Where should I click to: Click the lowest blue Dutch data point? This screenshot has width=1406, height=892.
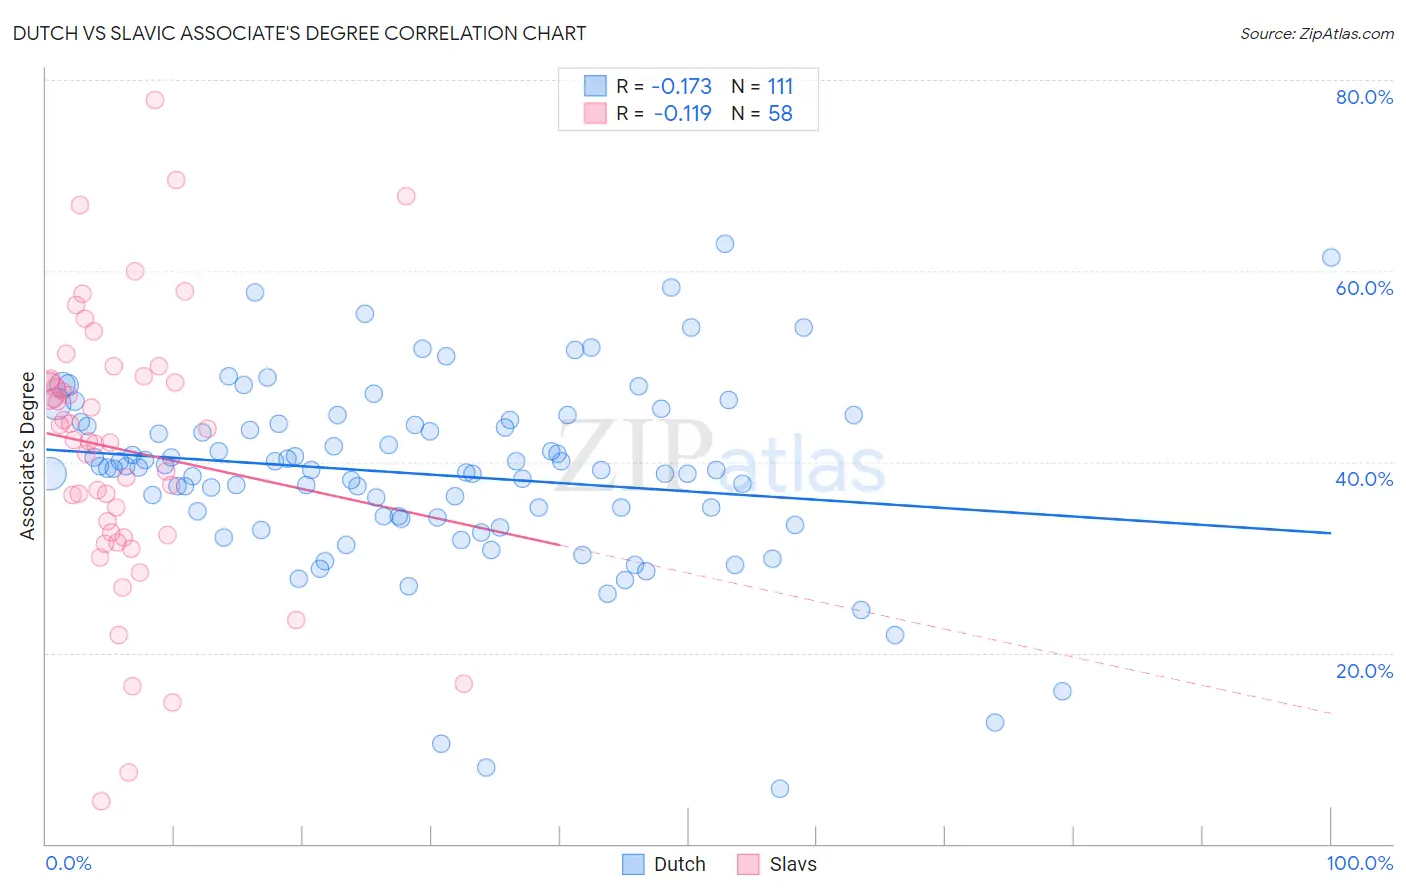point(780,789)
